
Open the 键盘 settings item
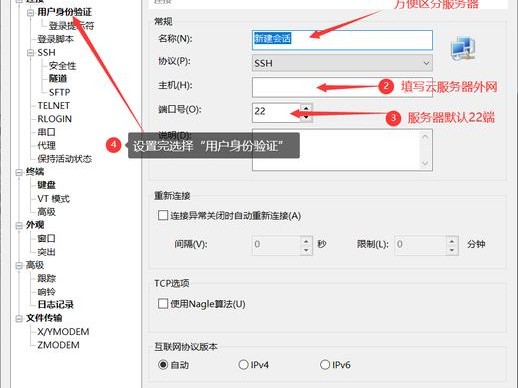click(x=46, y=185)
